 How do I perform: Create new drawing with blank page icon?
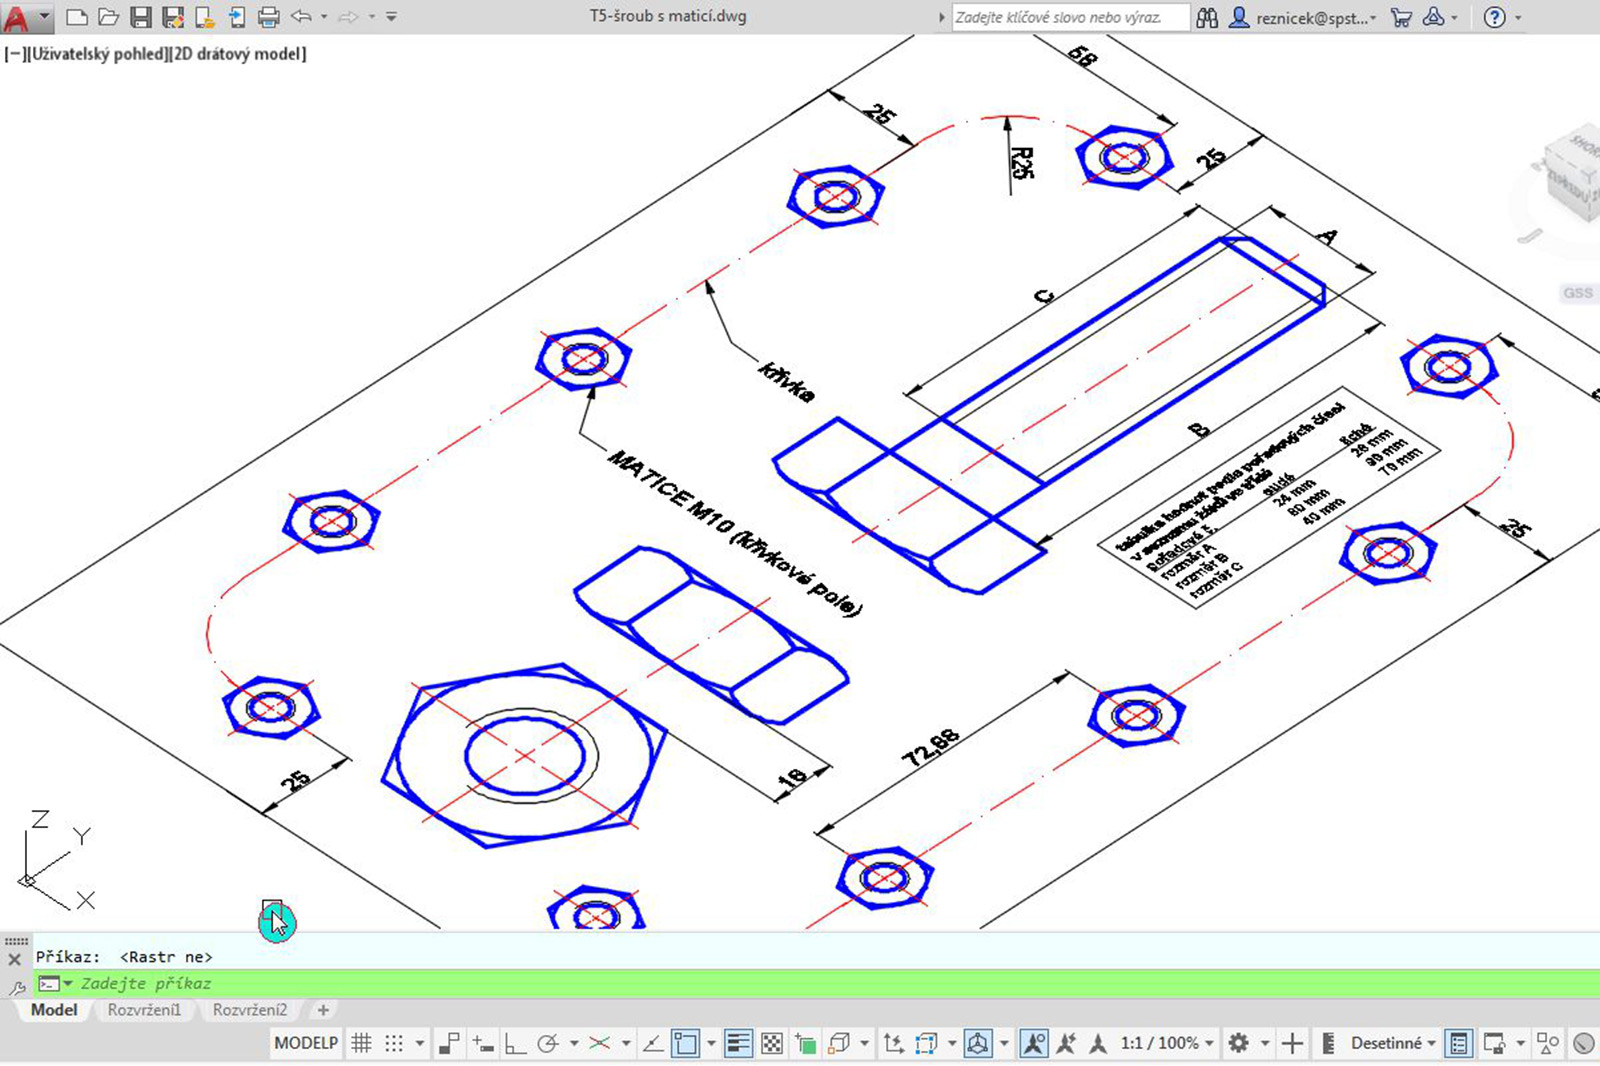[x=77, y=17]
